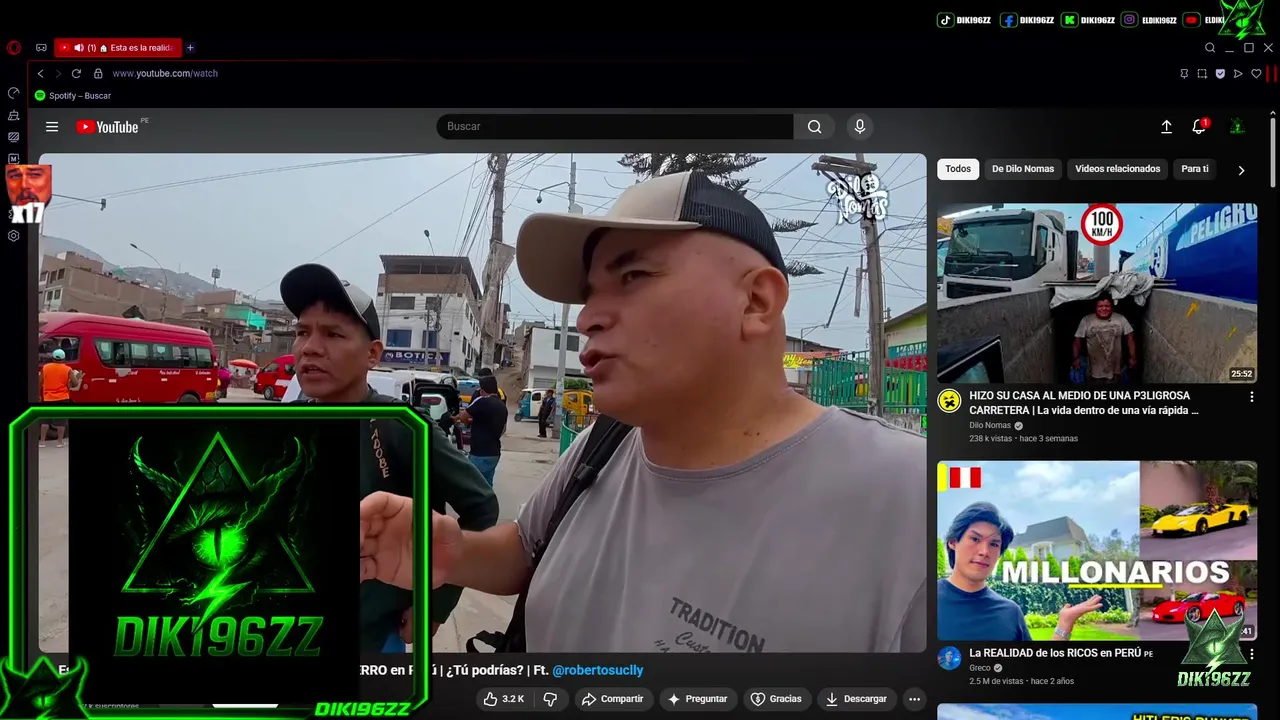The width and height of the screenshot is (1280, 720).
Task: Open a new browser tab
Action: point(190,47)
